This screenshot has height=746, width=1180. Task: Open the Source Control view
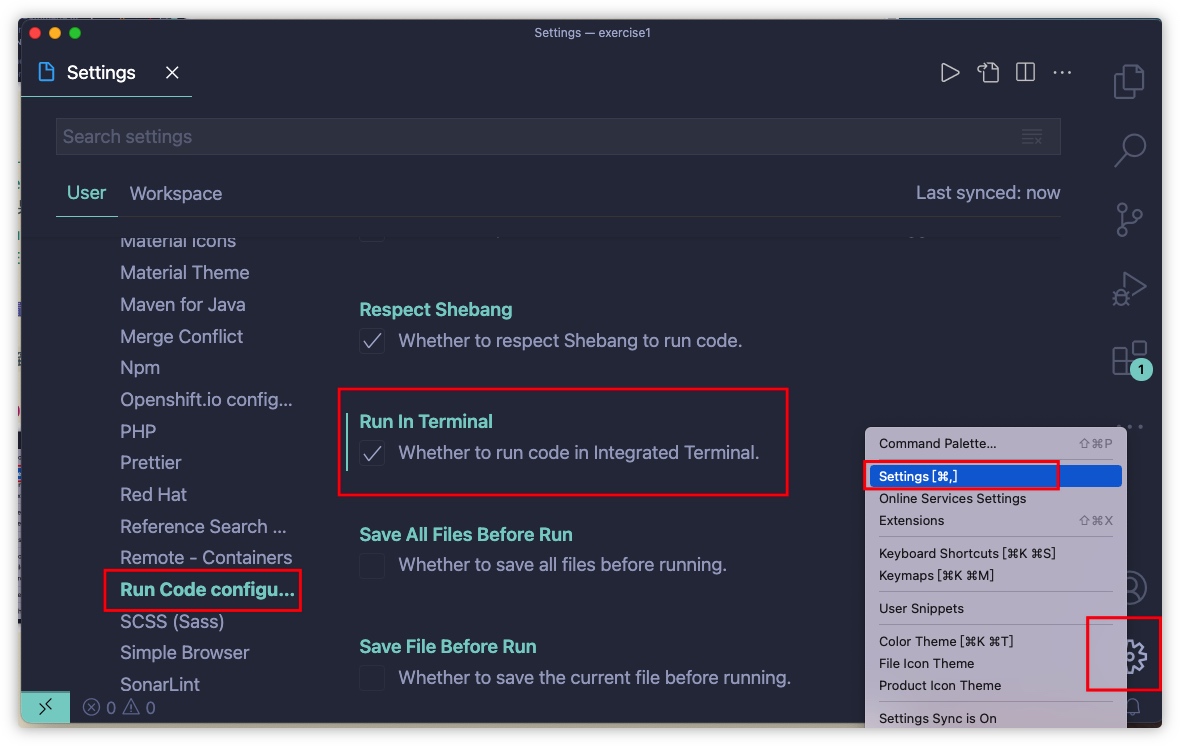coord(1129,219)
